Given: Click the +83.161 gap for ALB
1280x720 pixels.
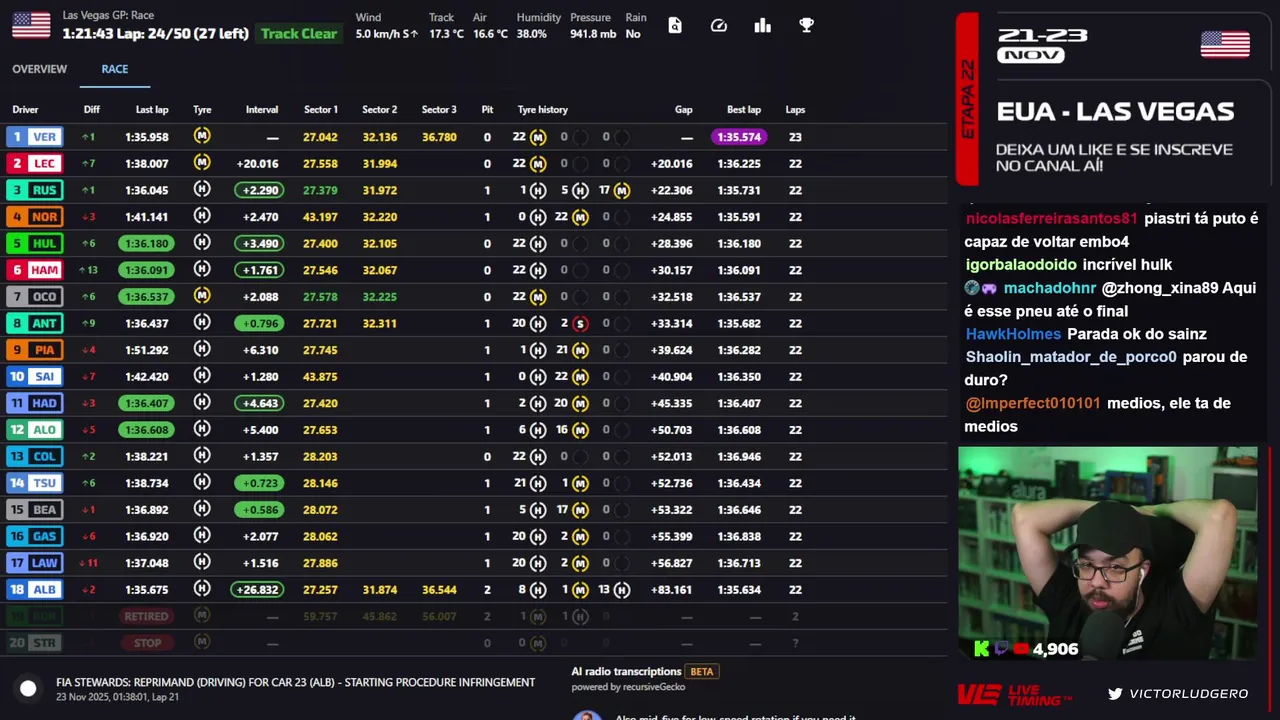Looking at the screenshot, I should 671,590.
